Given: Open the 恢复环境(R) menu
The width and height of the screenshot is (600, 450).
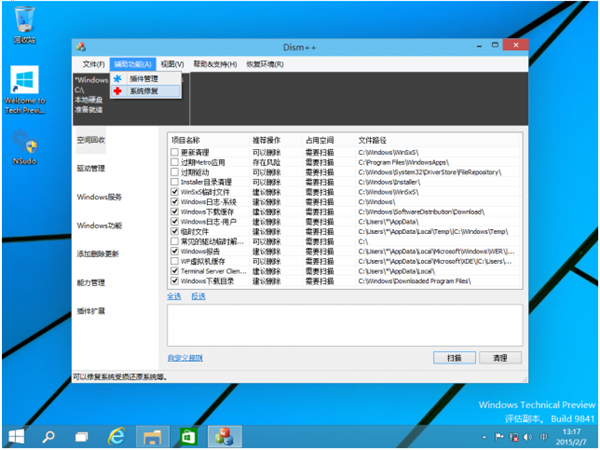Looking at the screenshot, I should click(265, 64).
